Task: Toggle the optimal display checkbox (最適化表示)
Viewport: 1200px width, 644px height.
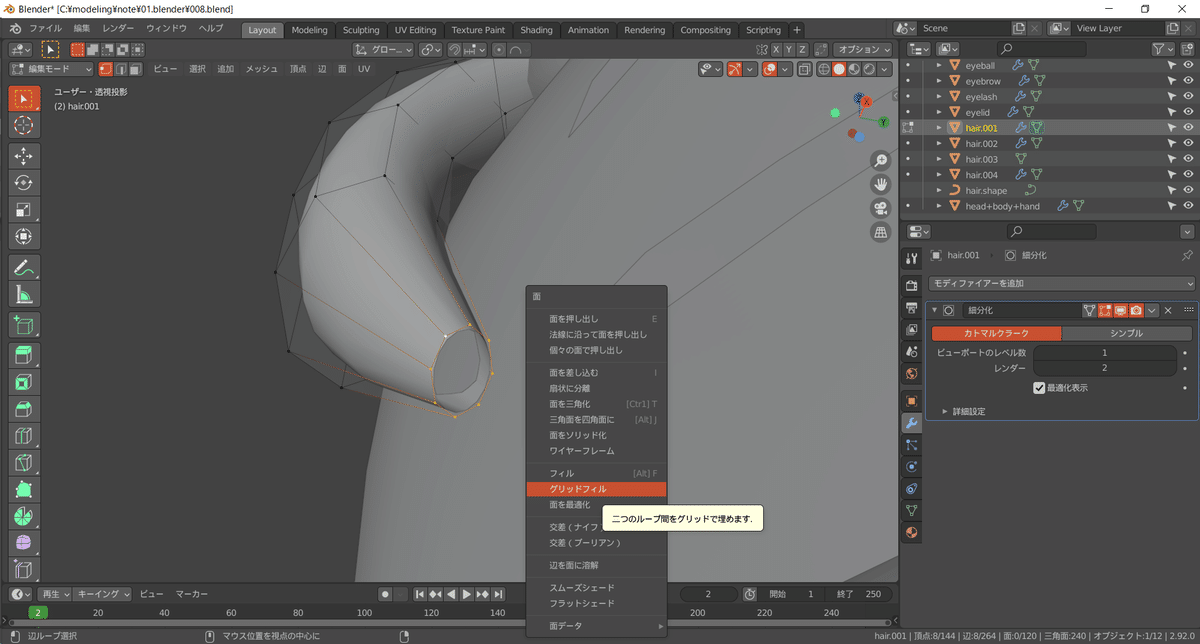Action: 1039,388
